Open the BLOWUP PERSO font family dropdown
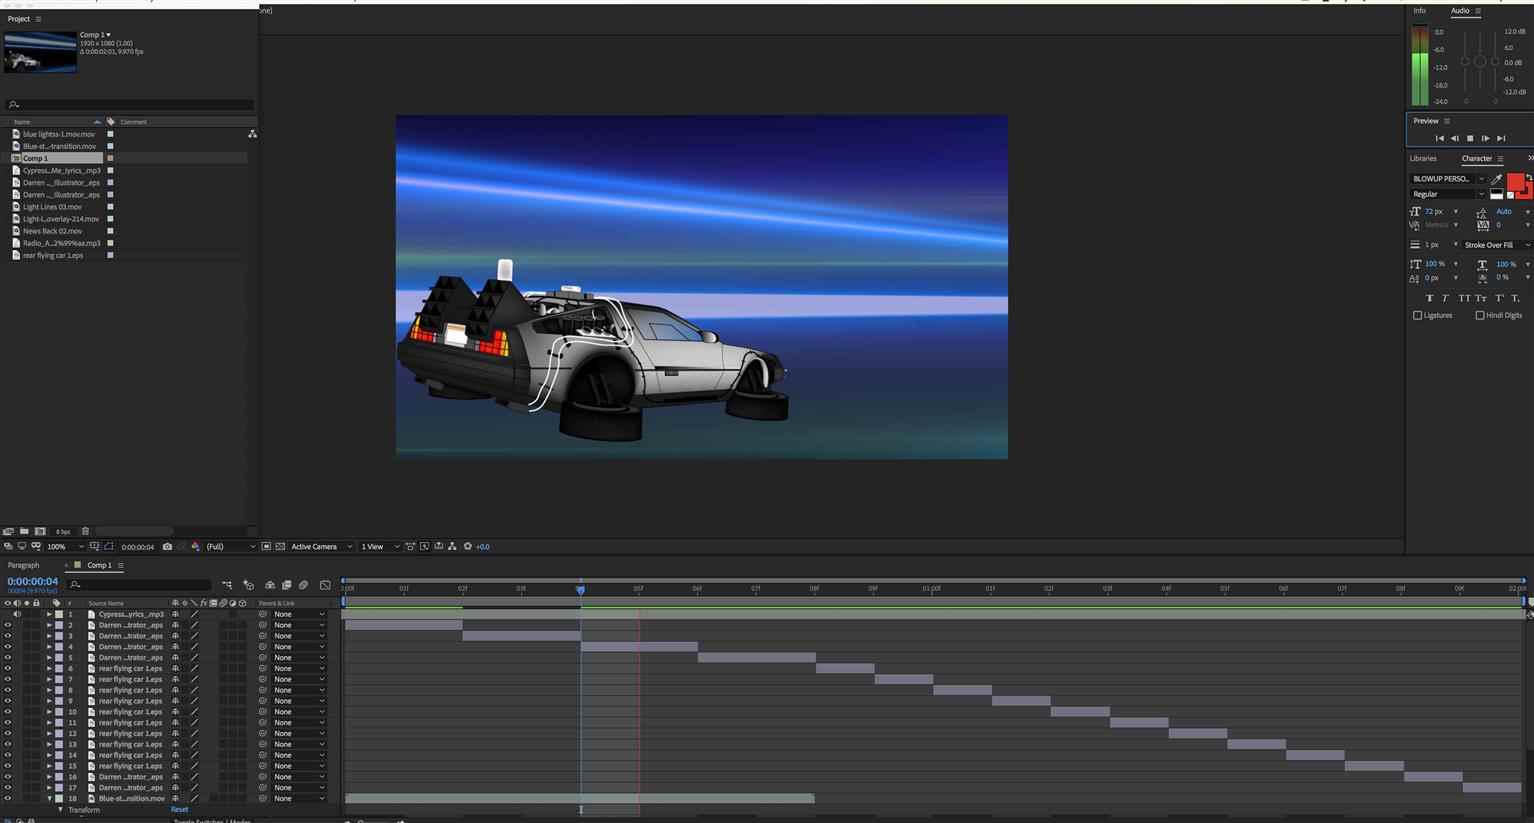Image resolution: width=1534 pixels, height=823 pixels. point(1448,179)
